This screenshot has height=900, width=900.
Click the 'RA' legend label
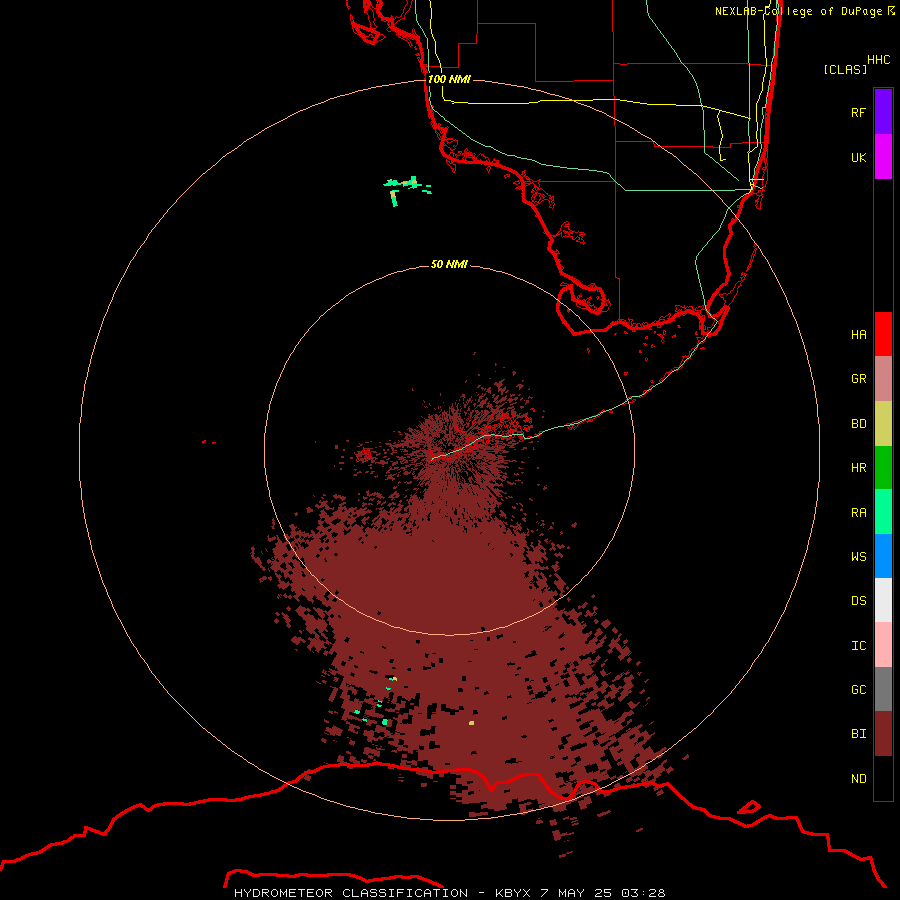tap(858, 513)
